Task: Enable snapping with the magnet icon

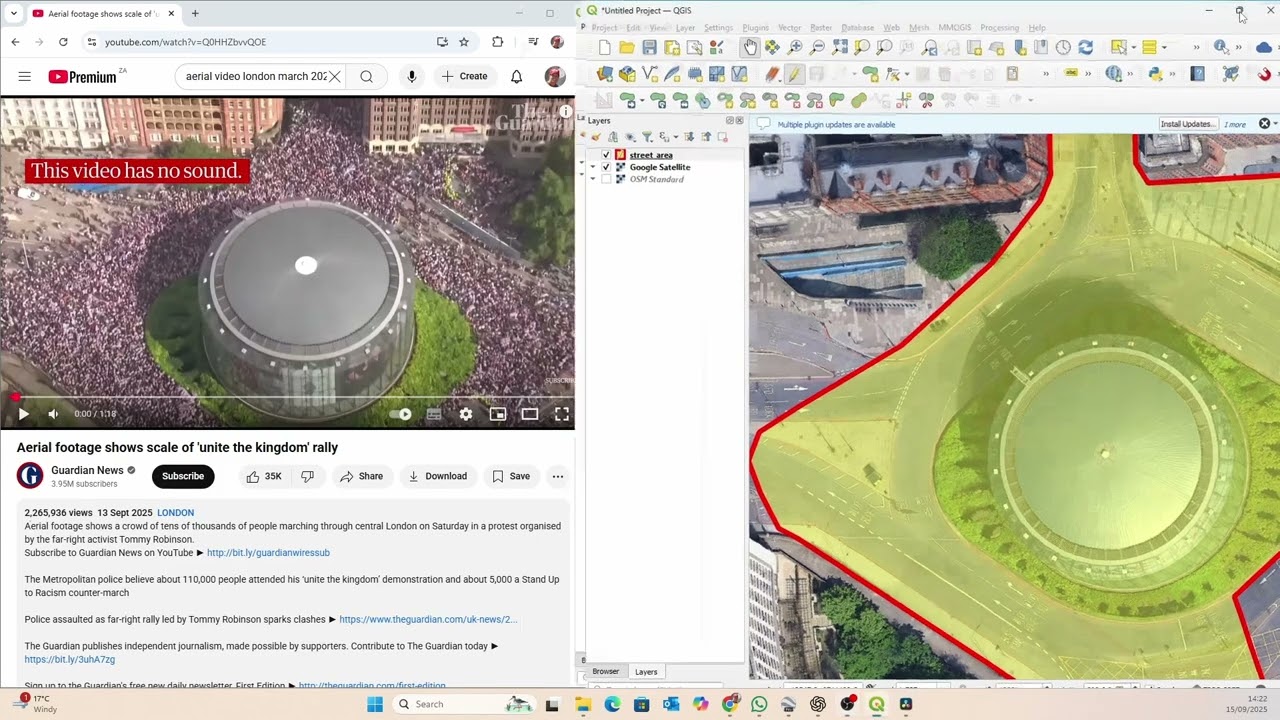Action: pos(1264,73)
